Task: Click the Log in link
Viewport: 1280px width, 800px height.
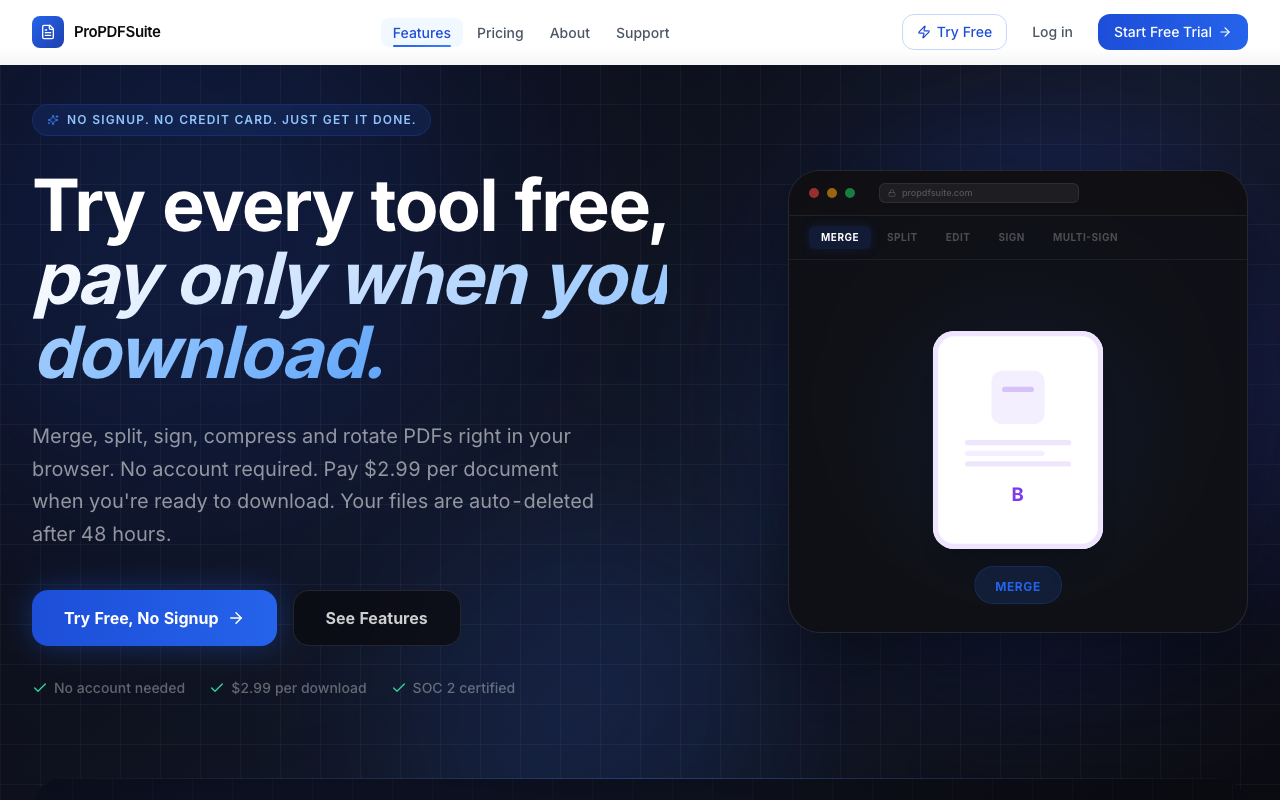Action: click(x=1052, y=32)
